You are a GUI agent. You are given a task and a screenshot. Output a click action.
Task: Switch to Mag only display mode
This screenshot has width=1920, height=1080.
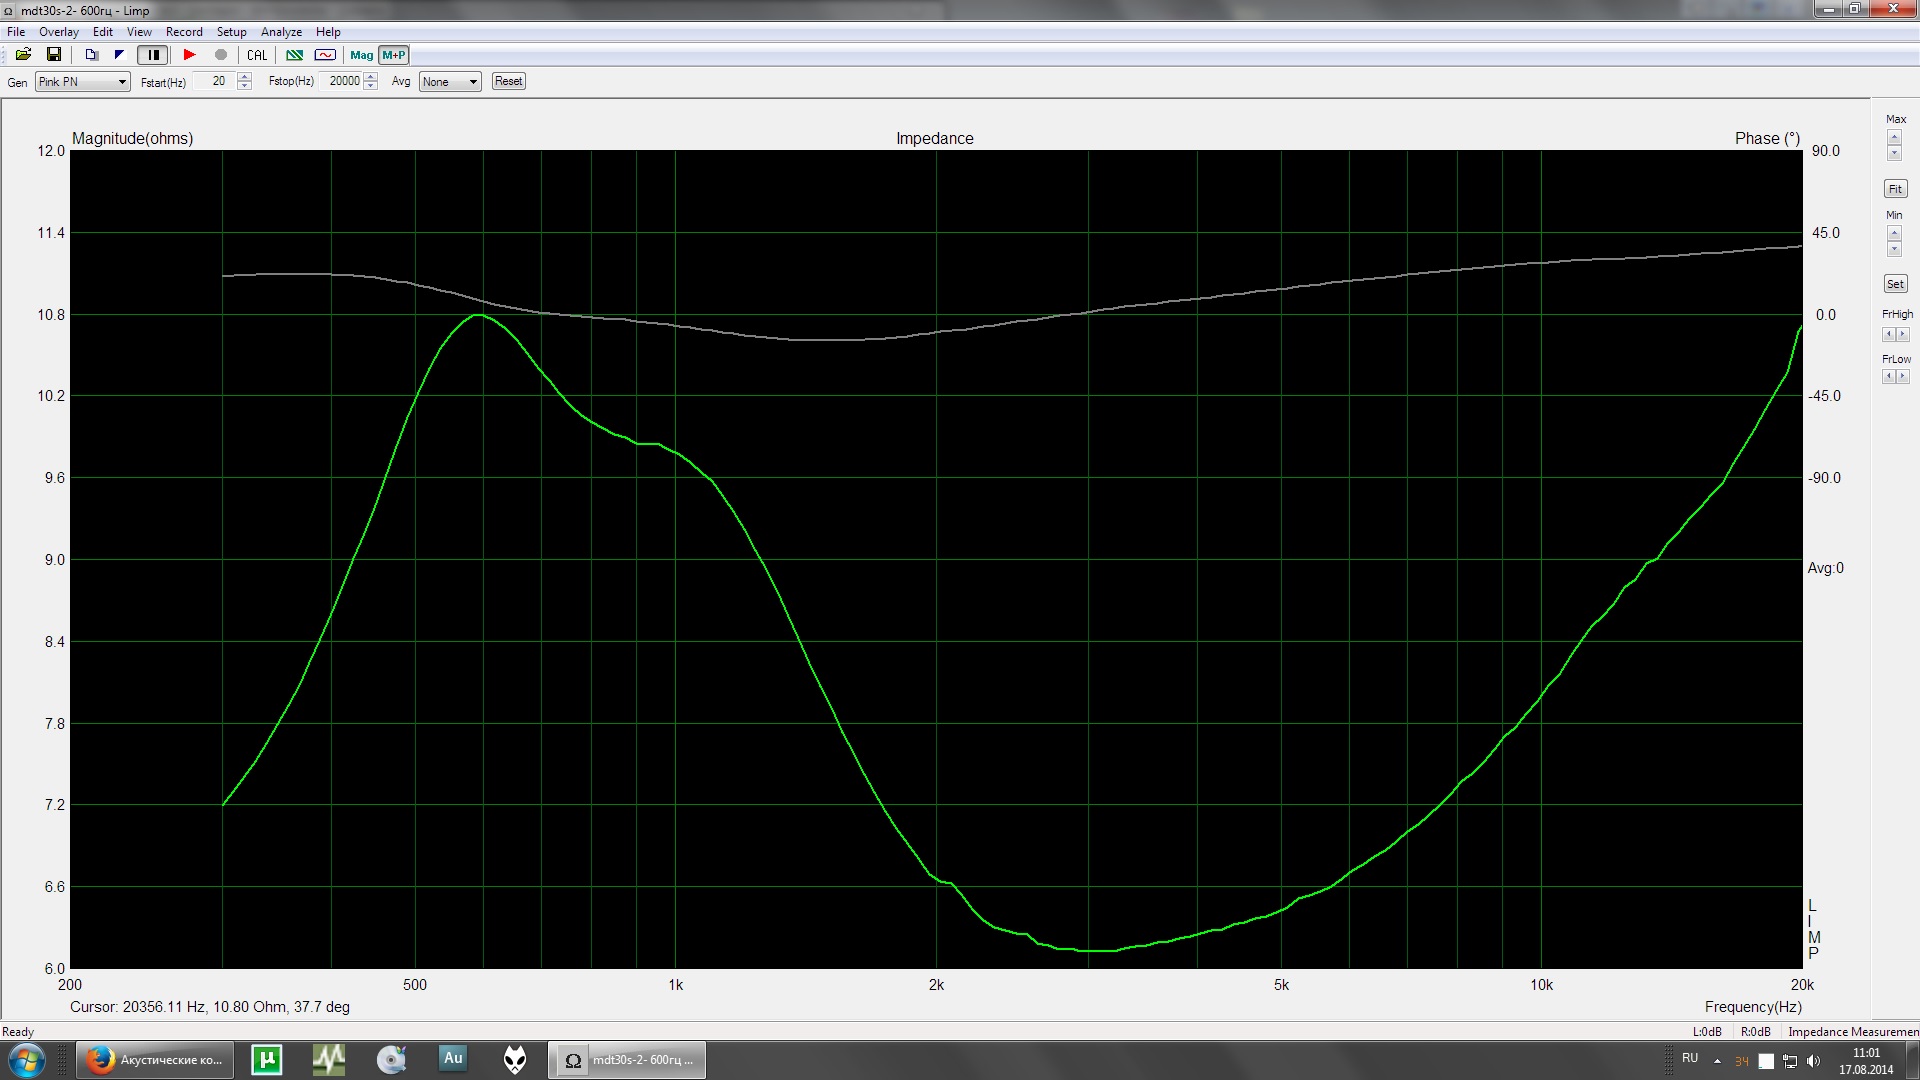(x=361, y=55)
